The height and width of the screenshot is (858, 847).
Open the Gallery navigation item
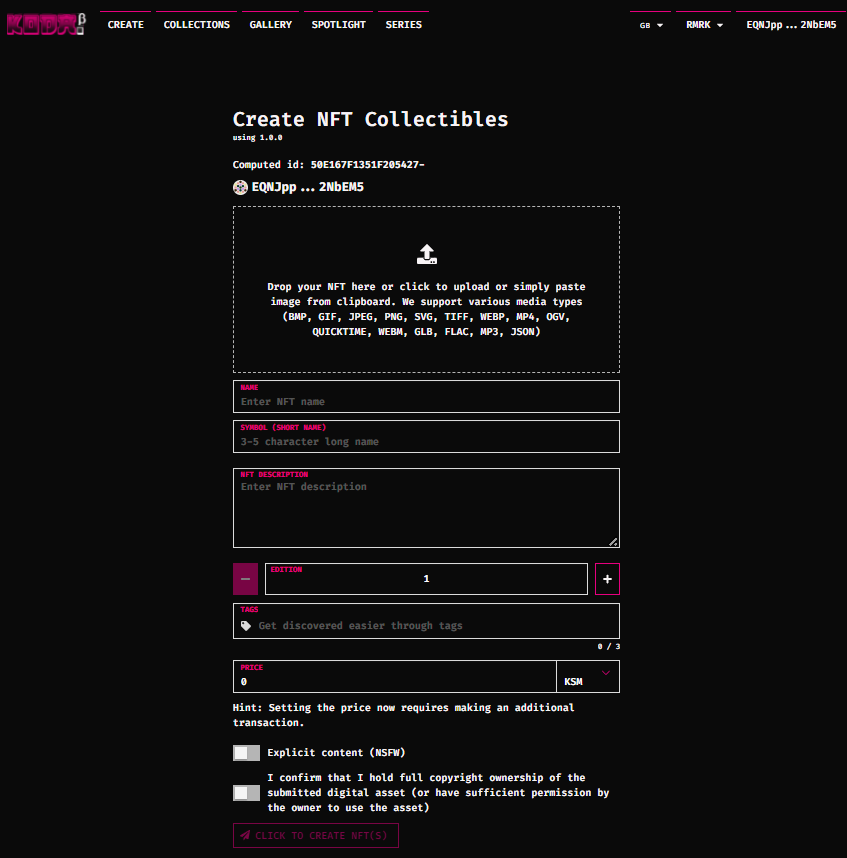pos(270,24)
